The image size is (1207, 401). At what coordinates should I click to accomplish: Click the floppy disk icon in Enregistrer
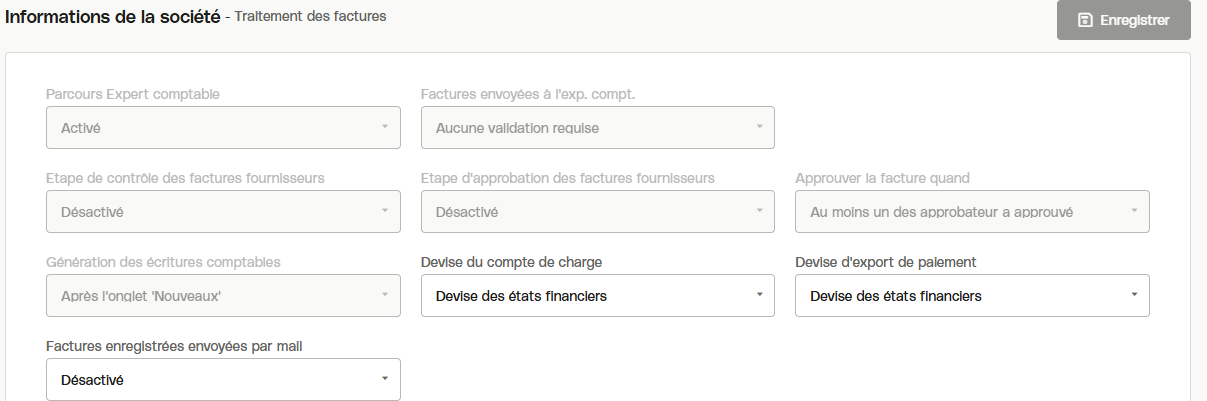pos(1084,20)
